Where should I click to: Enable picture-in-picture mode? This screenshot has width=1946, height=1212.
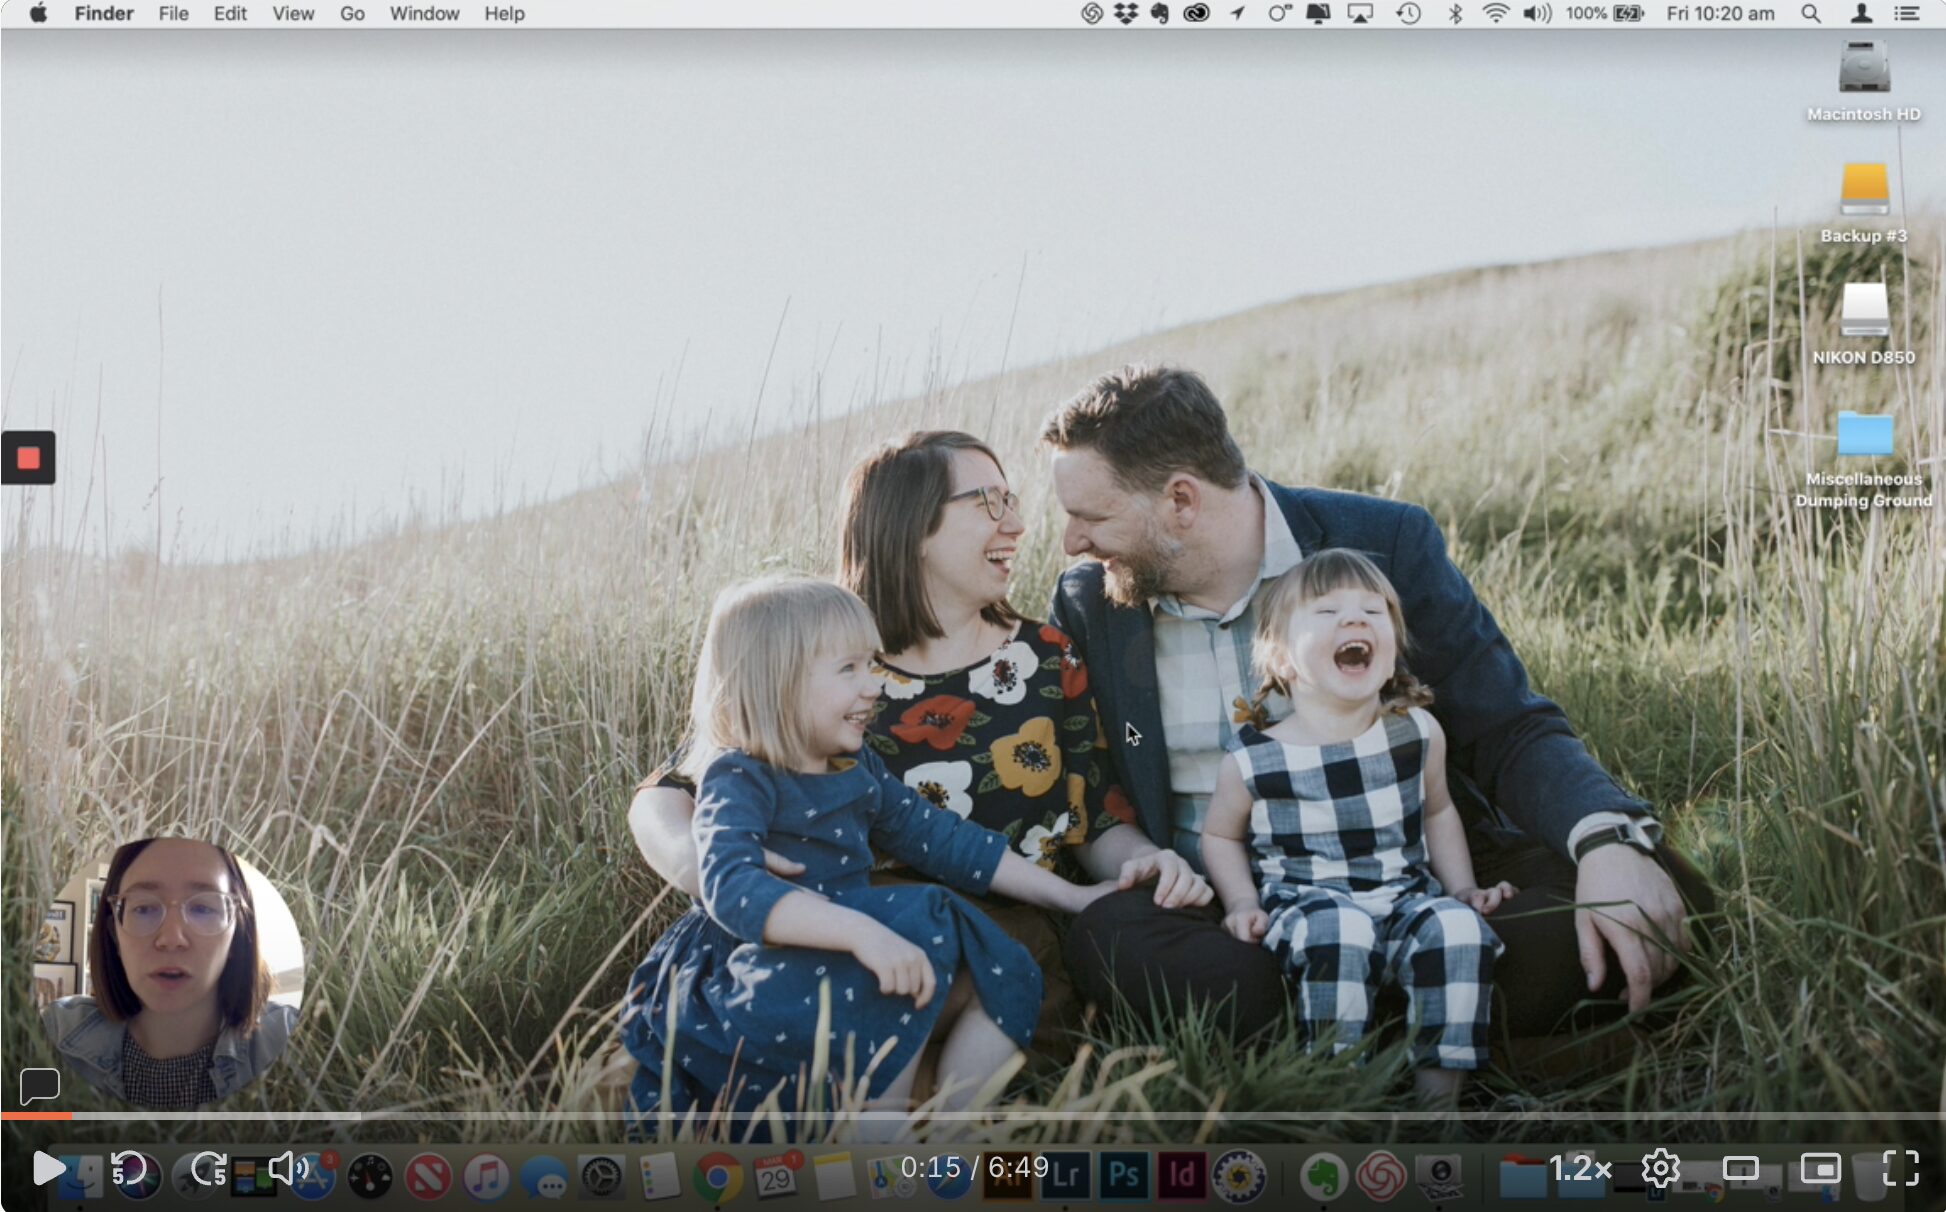tap(1820, 1168)
